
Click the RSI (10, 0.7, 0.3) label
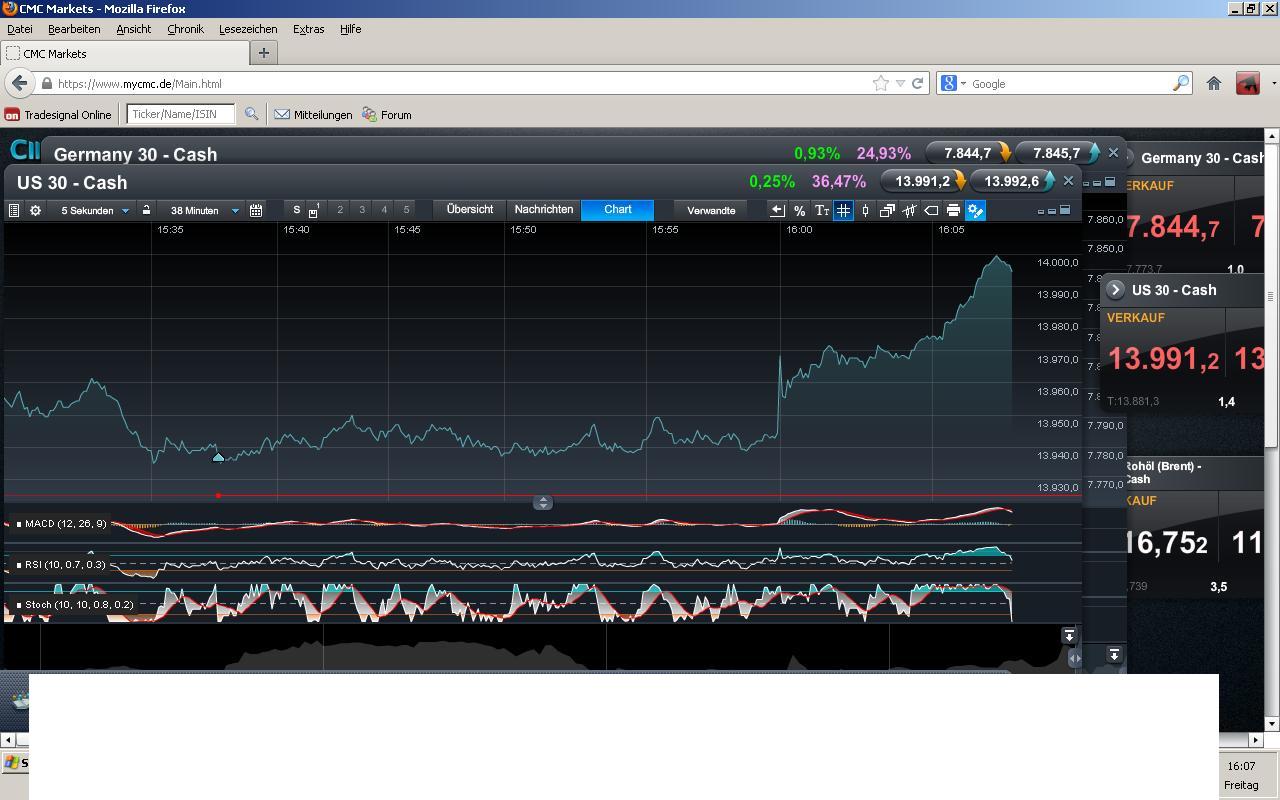[61, 565]
